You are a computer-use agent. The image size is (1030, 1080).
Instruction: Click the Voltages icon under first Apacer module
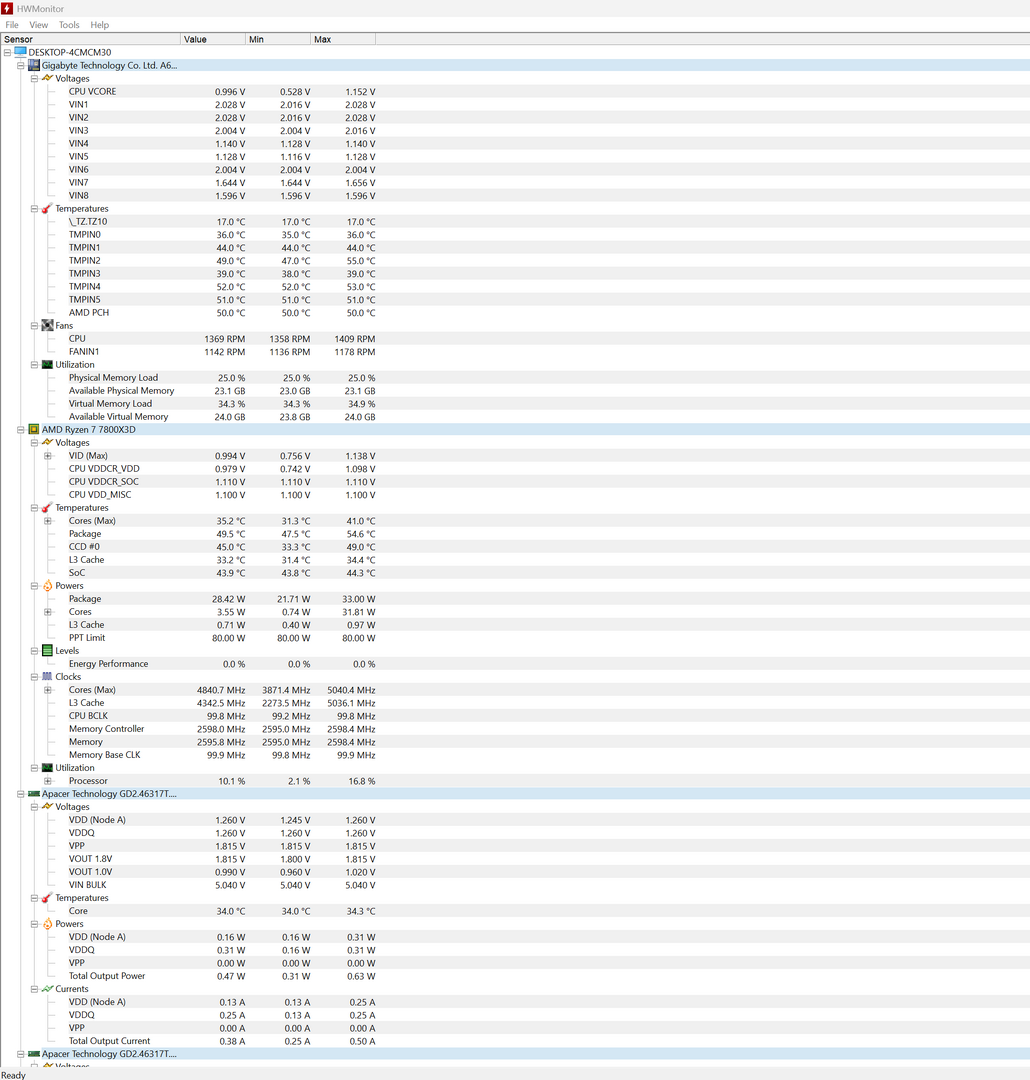tap(48, 807)
